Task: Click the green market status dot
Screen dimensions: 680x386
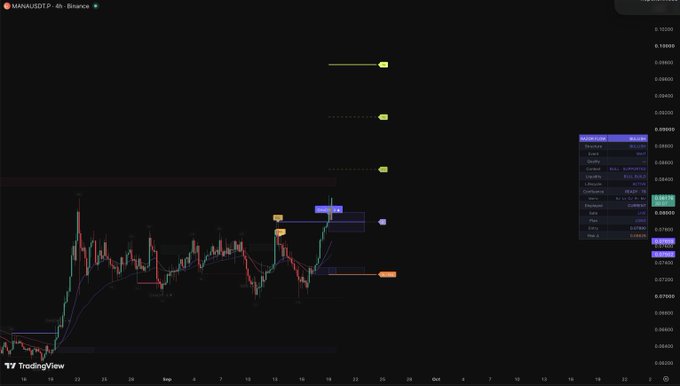Action: click(95, 6)
